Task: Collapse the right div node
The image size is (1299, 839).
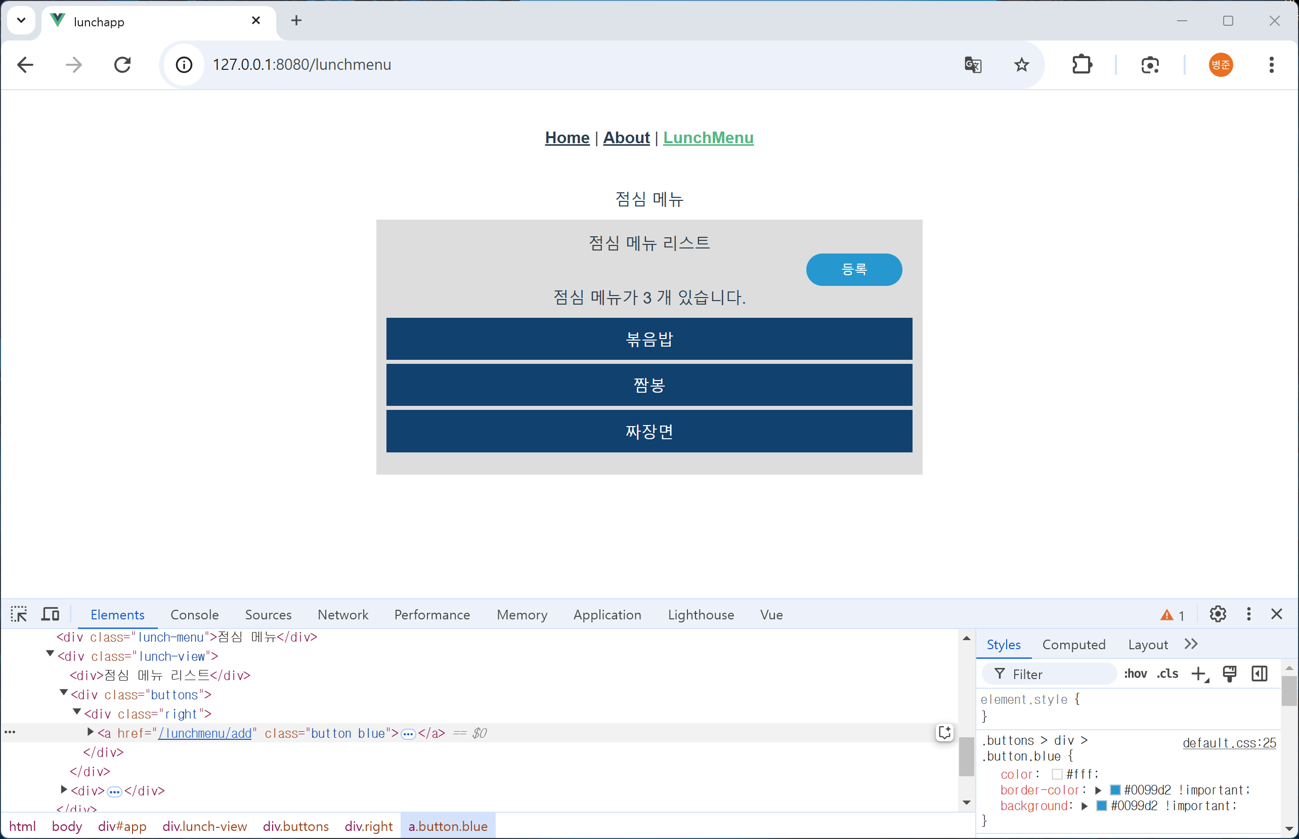Action: 77,712
